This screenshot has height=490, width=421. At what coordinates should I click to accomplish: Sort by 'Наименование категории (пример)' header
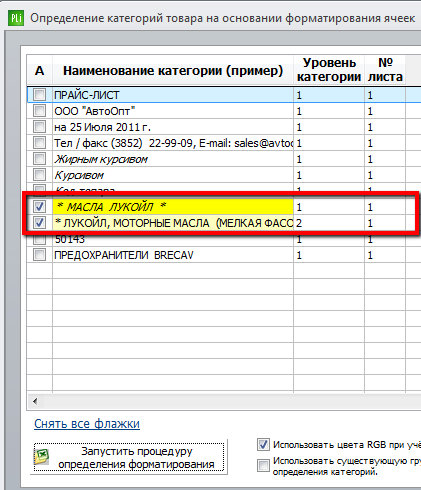[173, 70]
